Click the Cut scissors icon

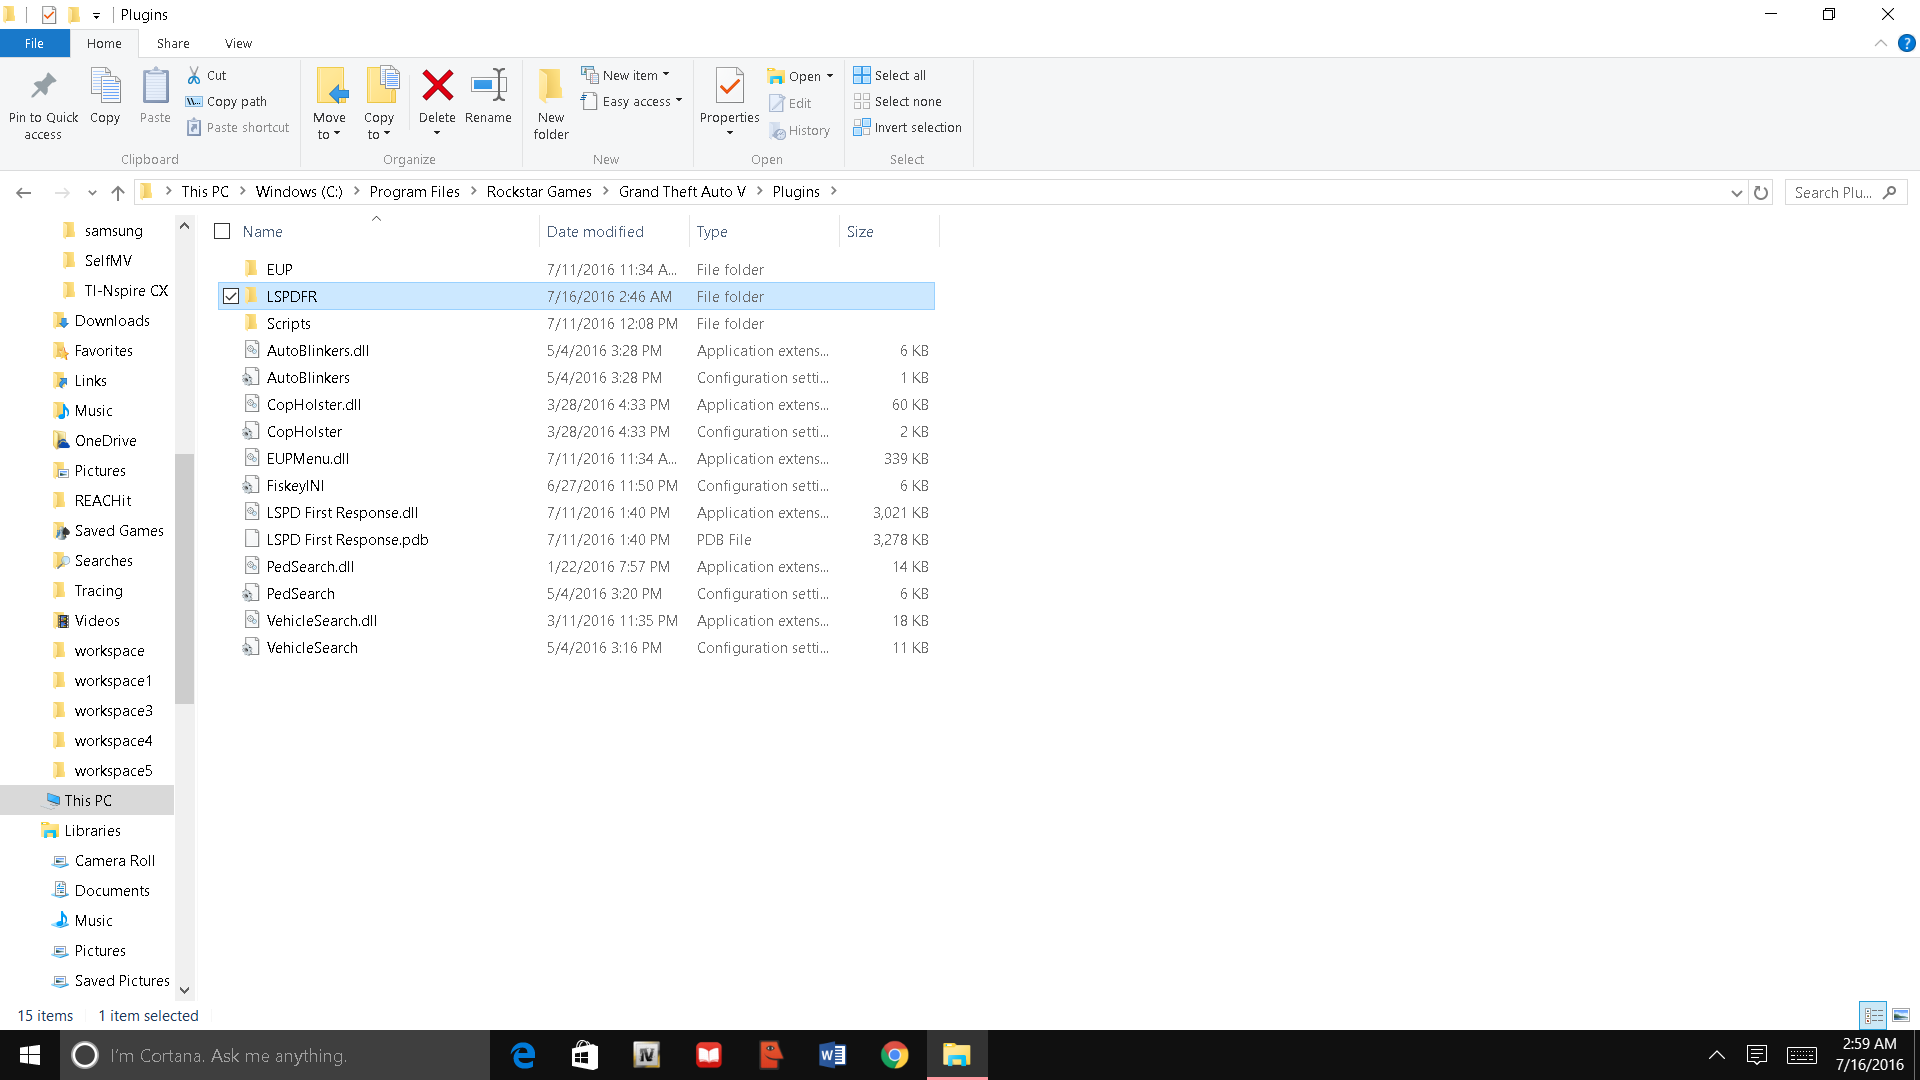(195, 75)
